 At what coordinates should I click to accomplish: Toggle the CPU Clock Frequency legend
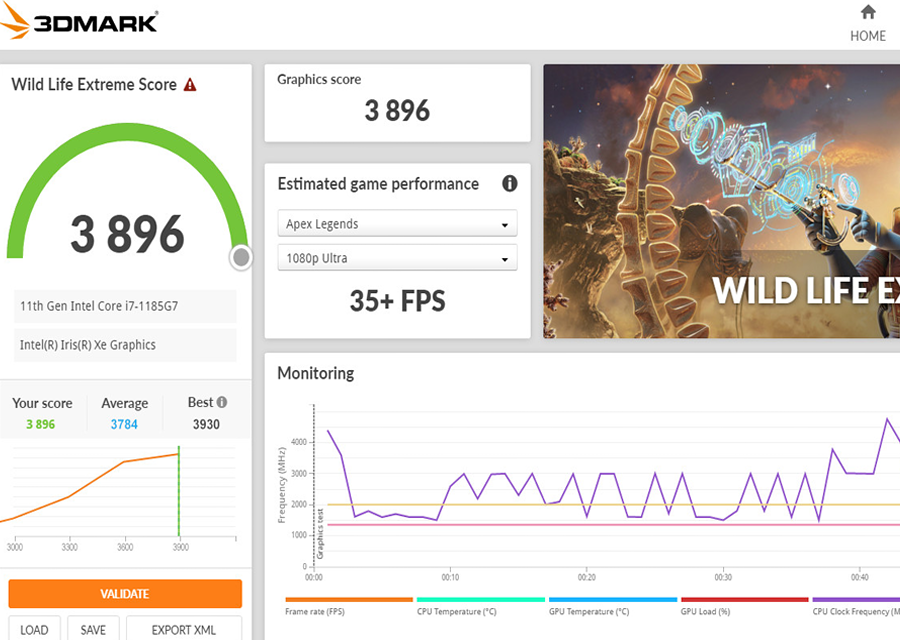click(x=856, y=607)
